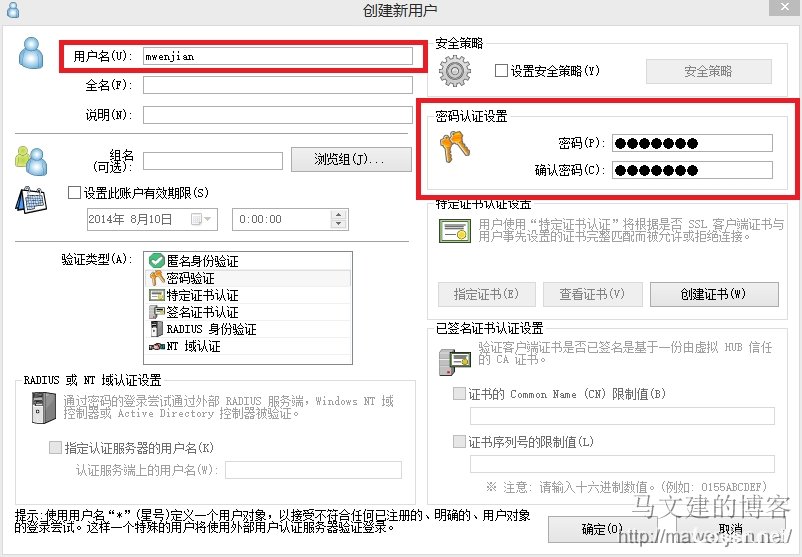Screen dimensions: 802x557
Task: Click the security policy gear icon
Action: 455,71
